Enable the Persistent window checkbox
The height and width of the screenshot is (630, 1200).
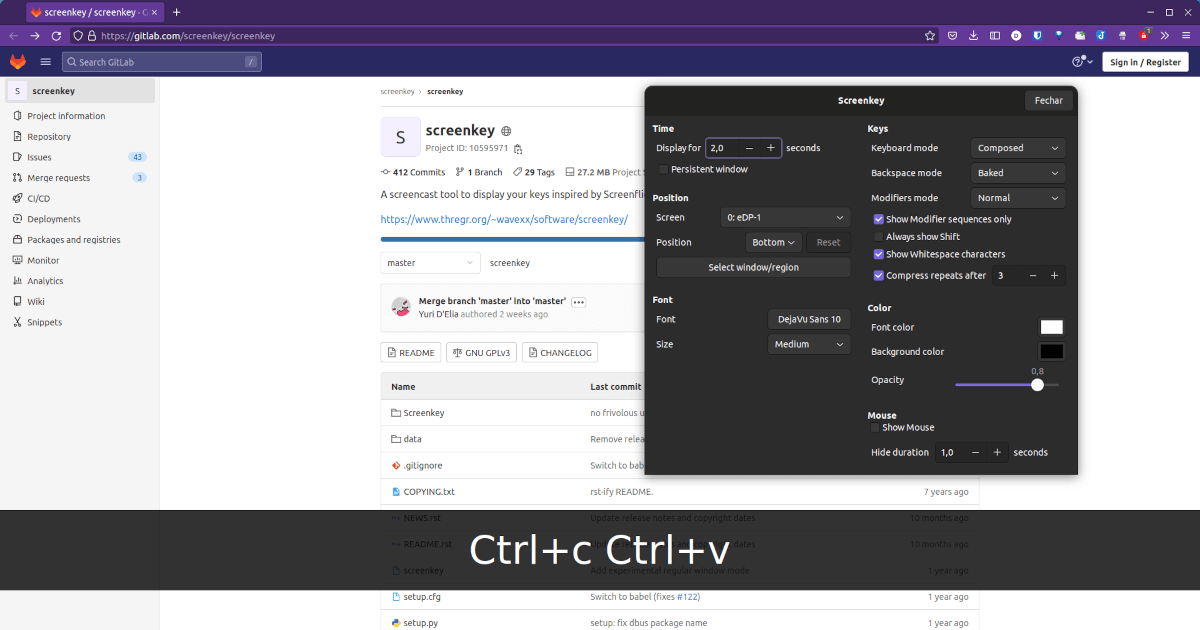click(663, 170)
